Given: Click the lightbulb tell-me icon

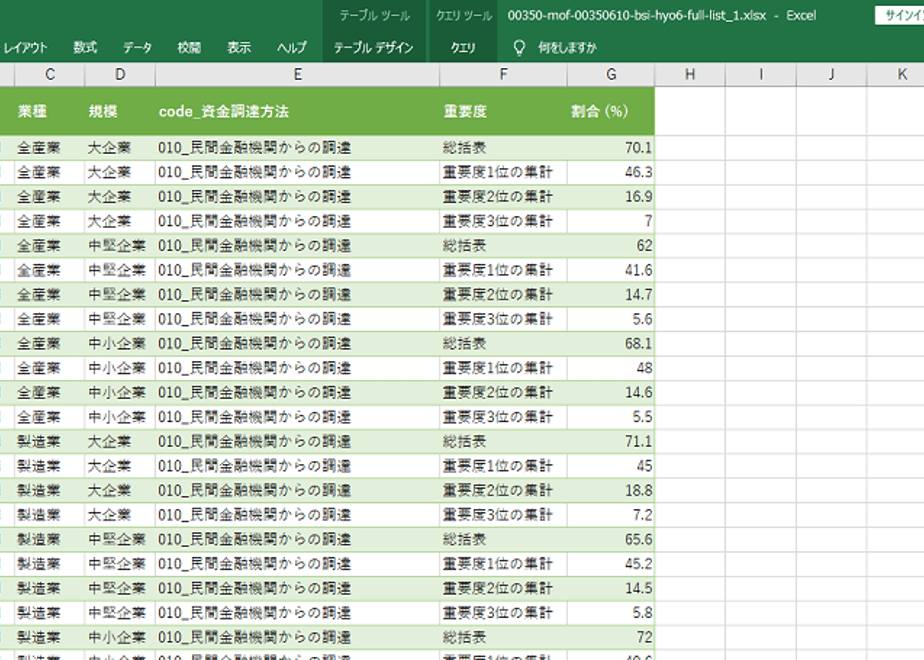Looking at the screenshot, I should (x=519, y=48).
